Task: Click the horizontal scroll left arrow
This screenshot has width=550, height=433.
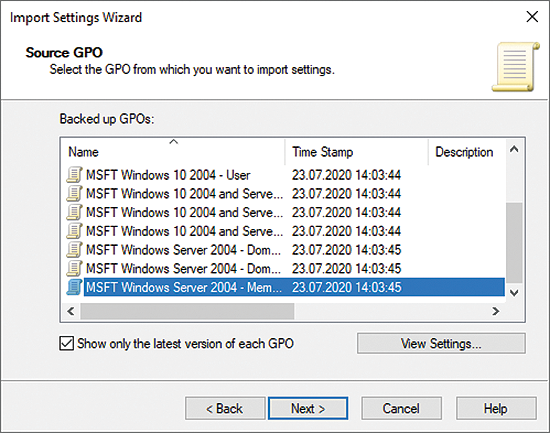Action: [71, 311]
